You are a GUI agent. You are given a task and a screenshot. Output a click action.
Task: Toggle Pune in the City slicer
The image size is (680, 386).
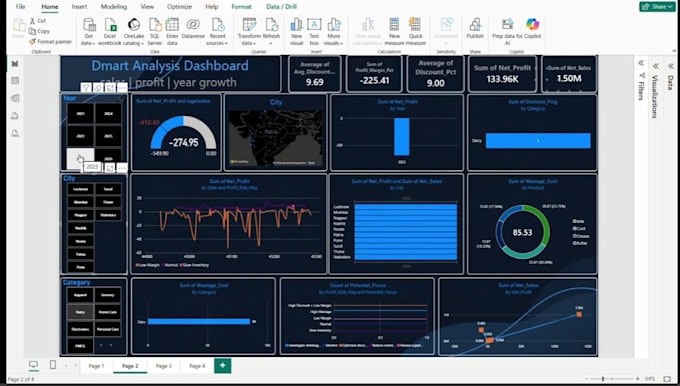pyautogui.click(x=81, y=267)
